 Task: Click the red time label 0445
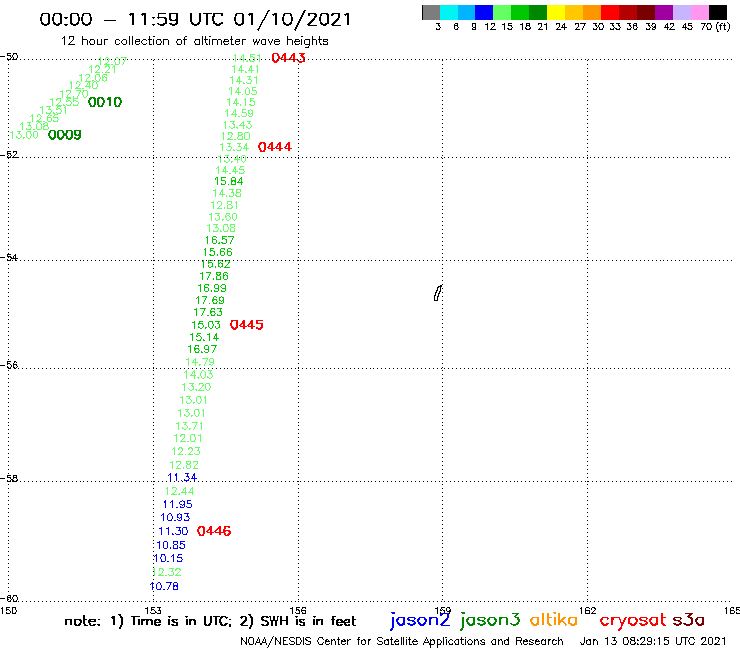(x=246, y=325)
